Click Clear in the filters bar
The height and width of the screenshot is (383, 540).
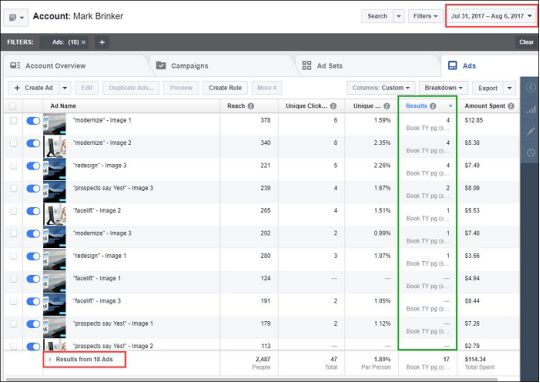[526, 42]
